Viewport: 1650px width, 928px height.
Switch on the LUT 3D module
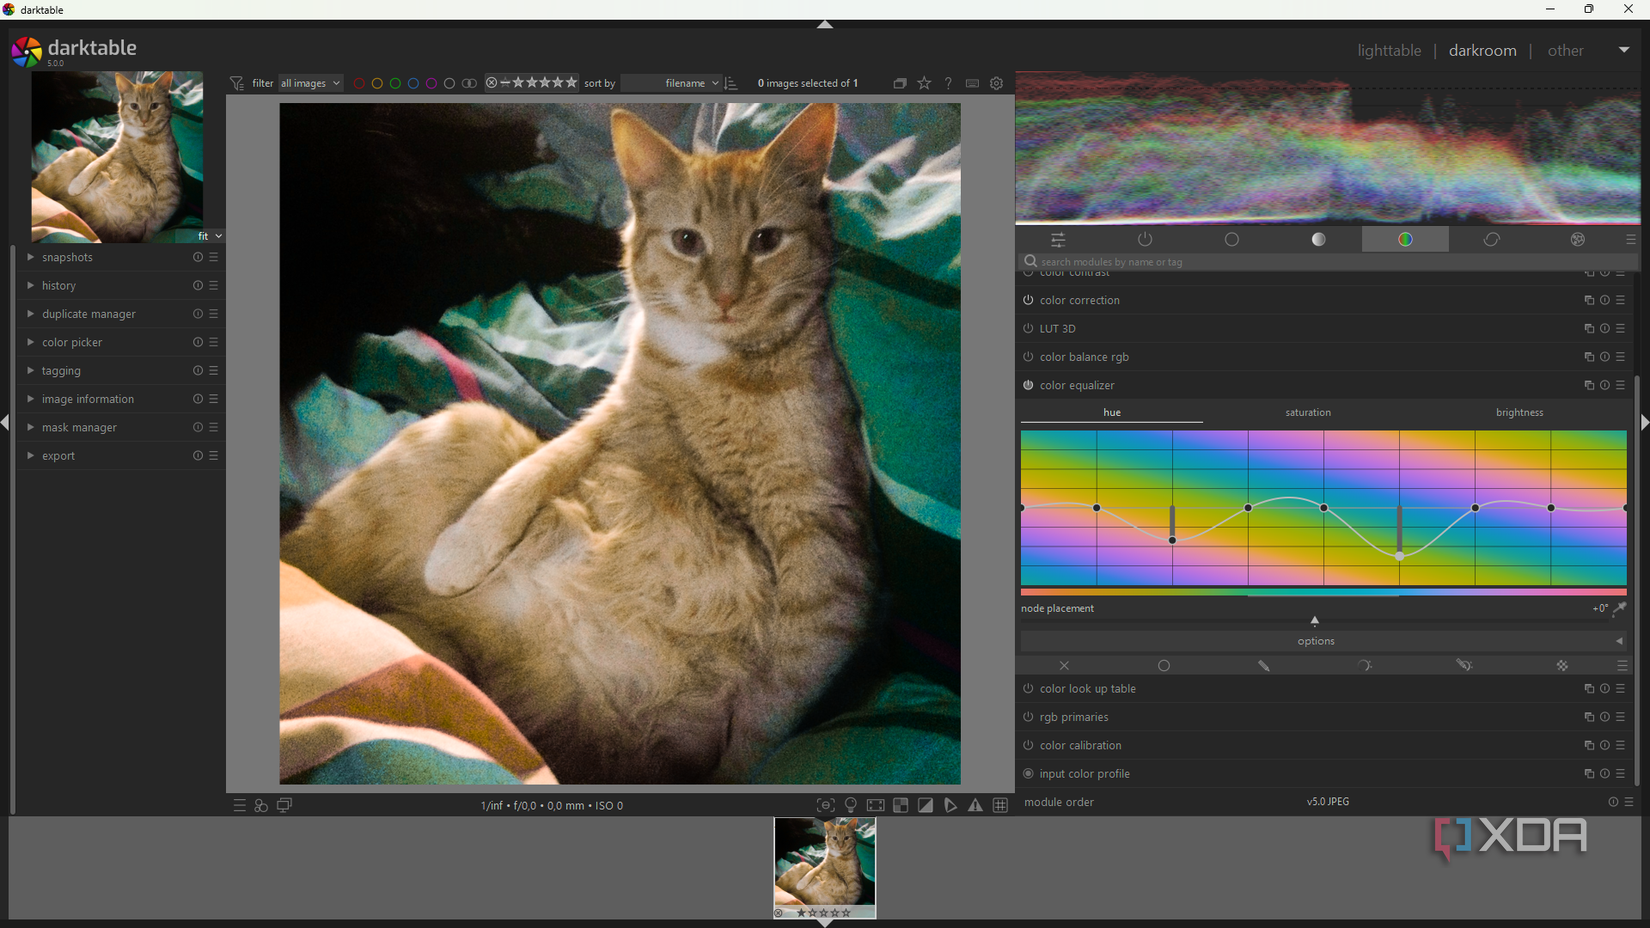click(1028, 329)
